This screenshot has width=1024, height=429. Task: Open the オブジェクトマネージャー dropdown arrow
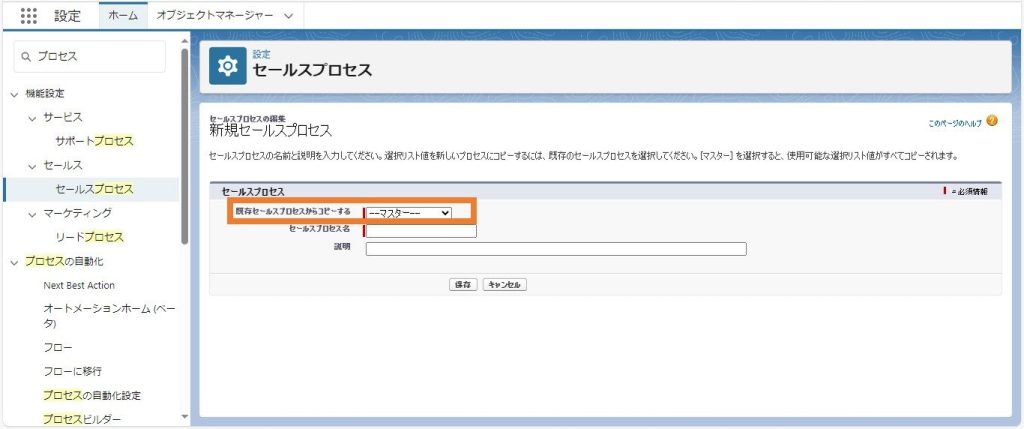(x=289, y=16)
